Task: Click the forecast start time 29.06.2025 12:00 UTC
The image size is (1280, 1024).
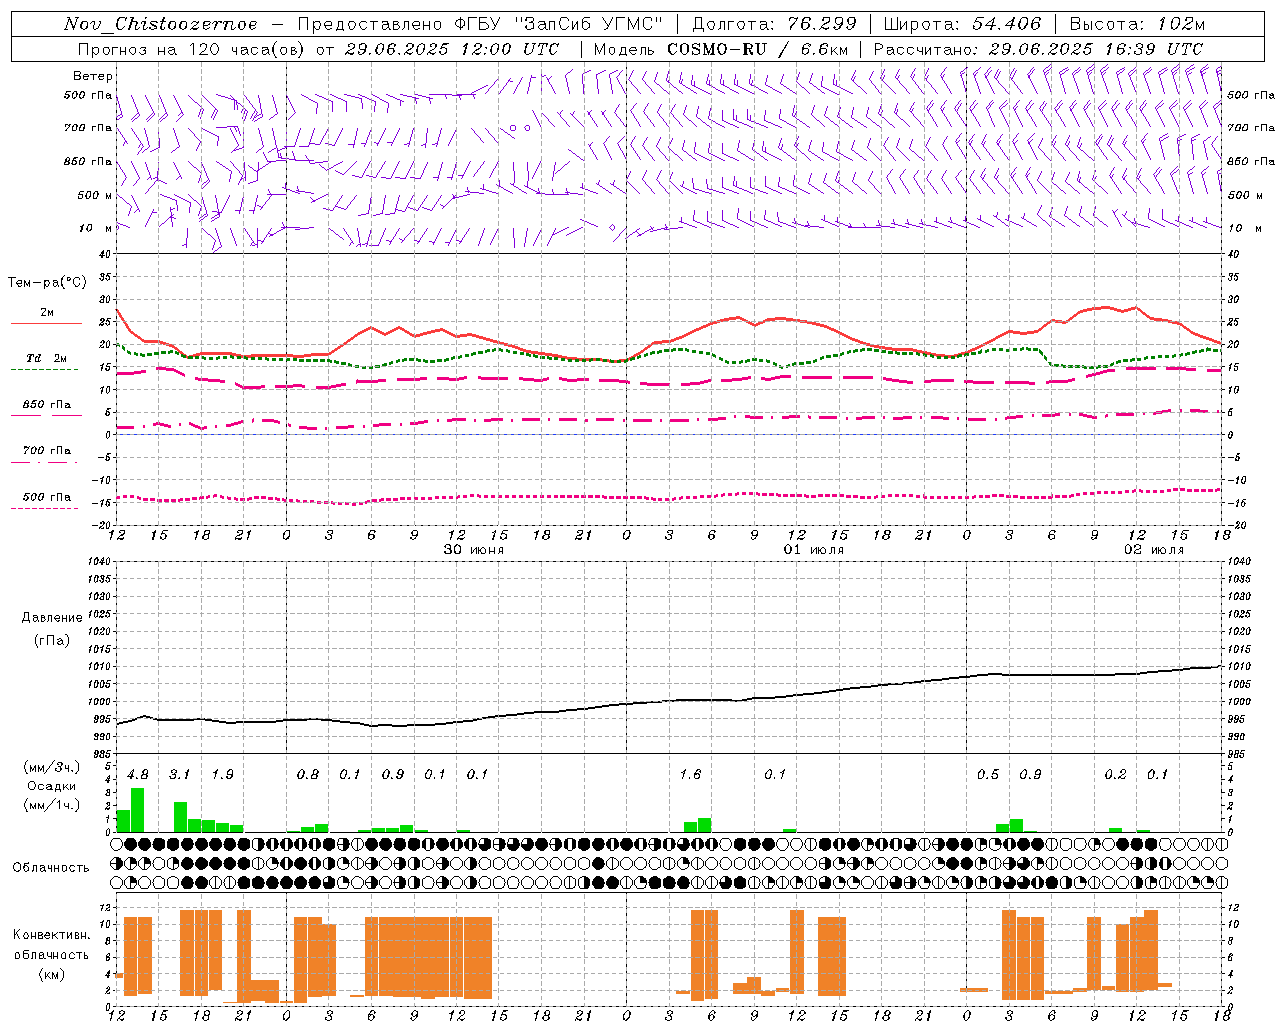Action: coord(451,49)
